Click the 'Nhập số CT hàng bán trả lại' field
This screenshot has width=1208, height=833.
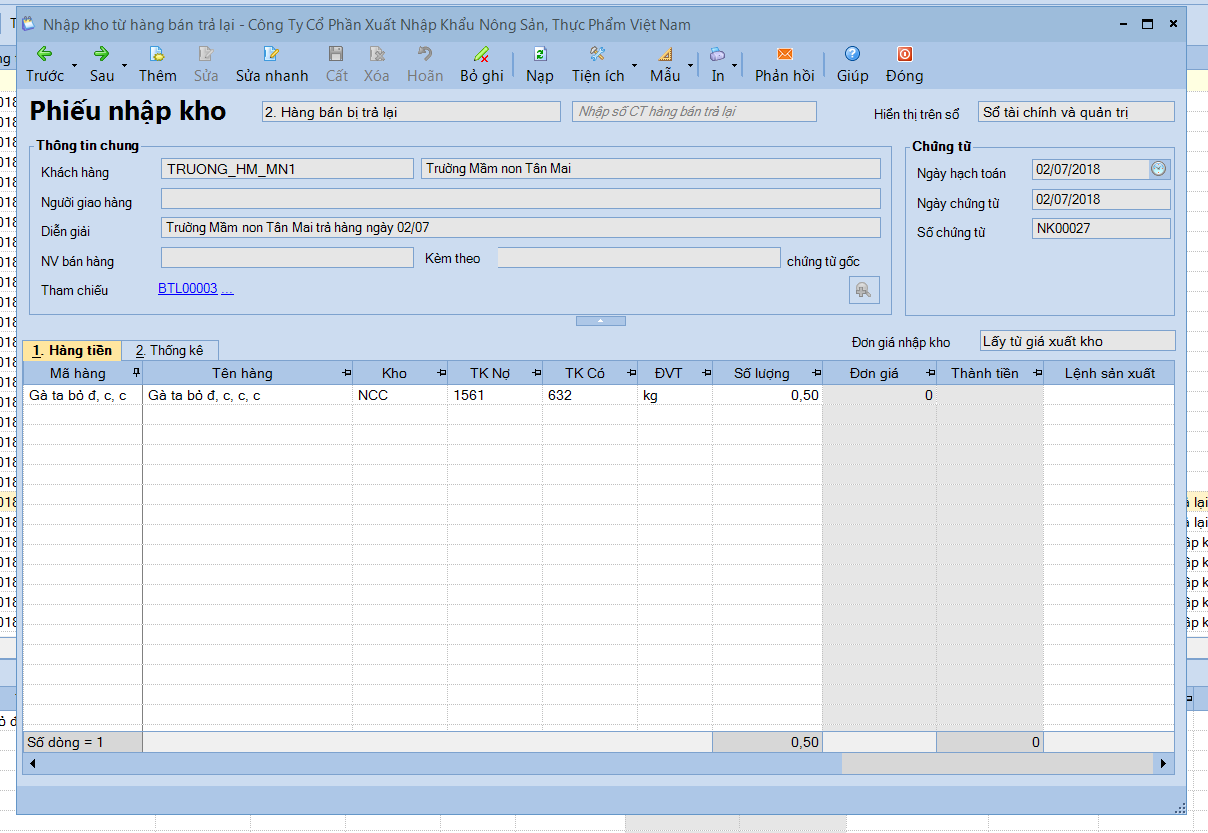[x=694, y=112]
